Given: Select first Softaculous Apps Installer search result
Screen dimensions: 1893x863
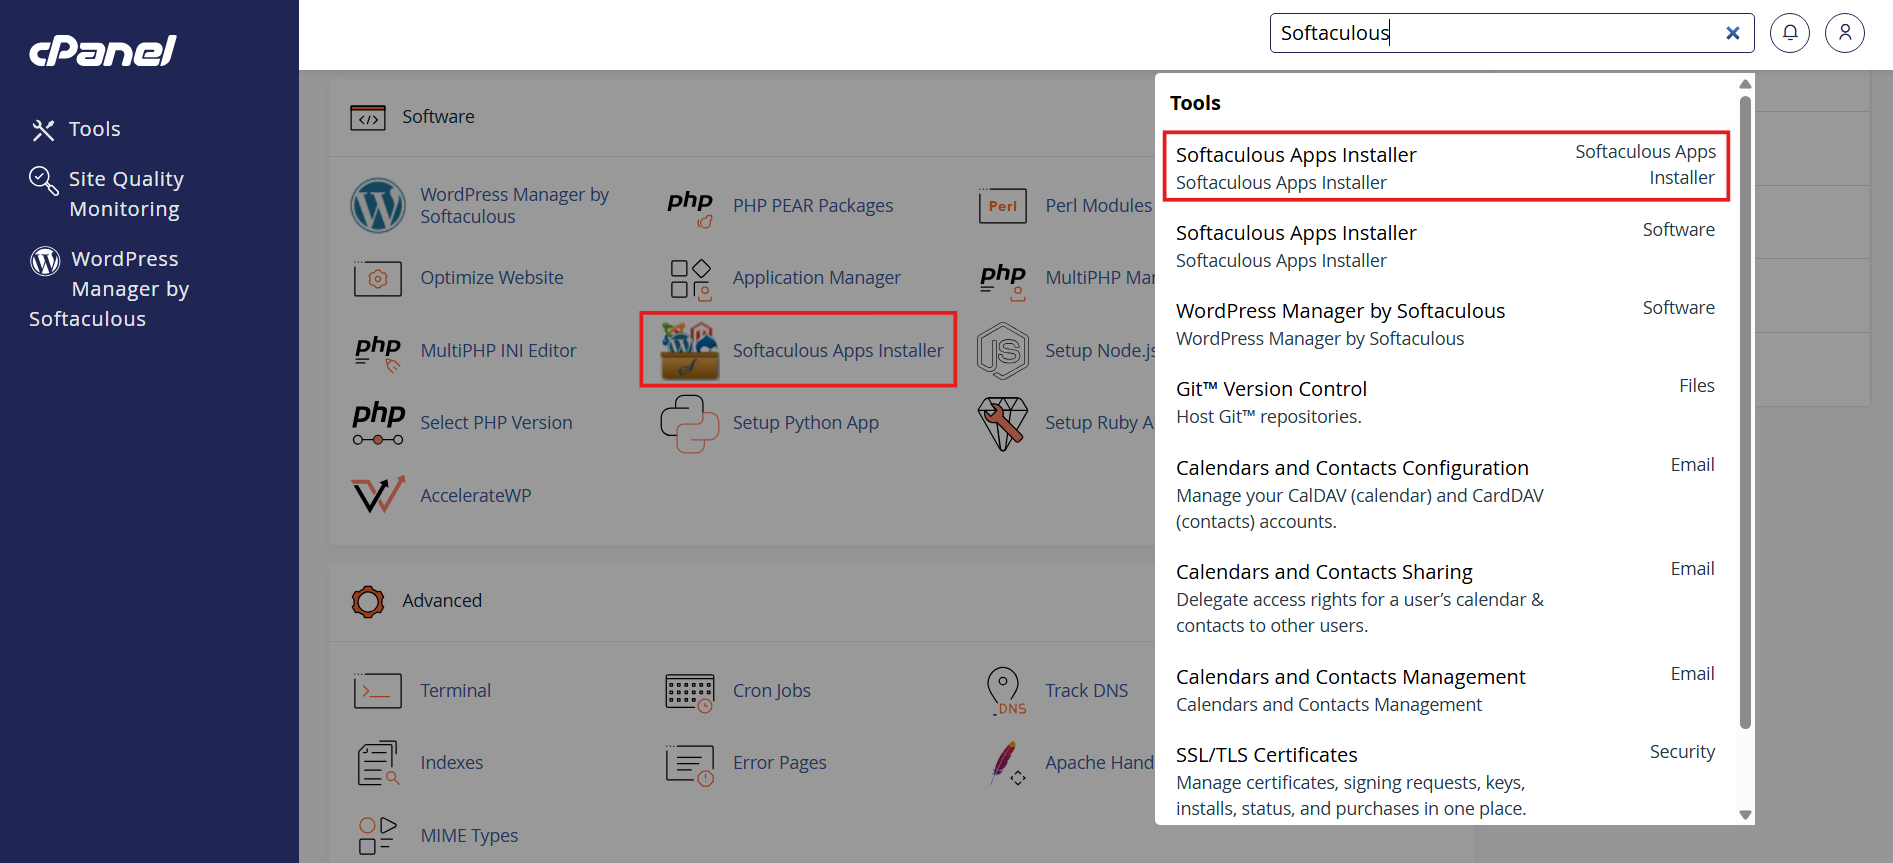Looking at the screenshot, I should [1446, 166].
